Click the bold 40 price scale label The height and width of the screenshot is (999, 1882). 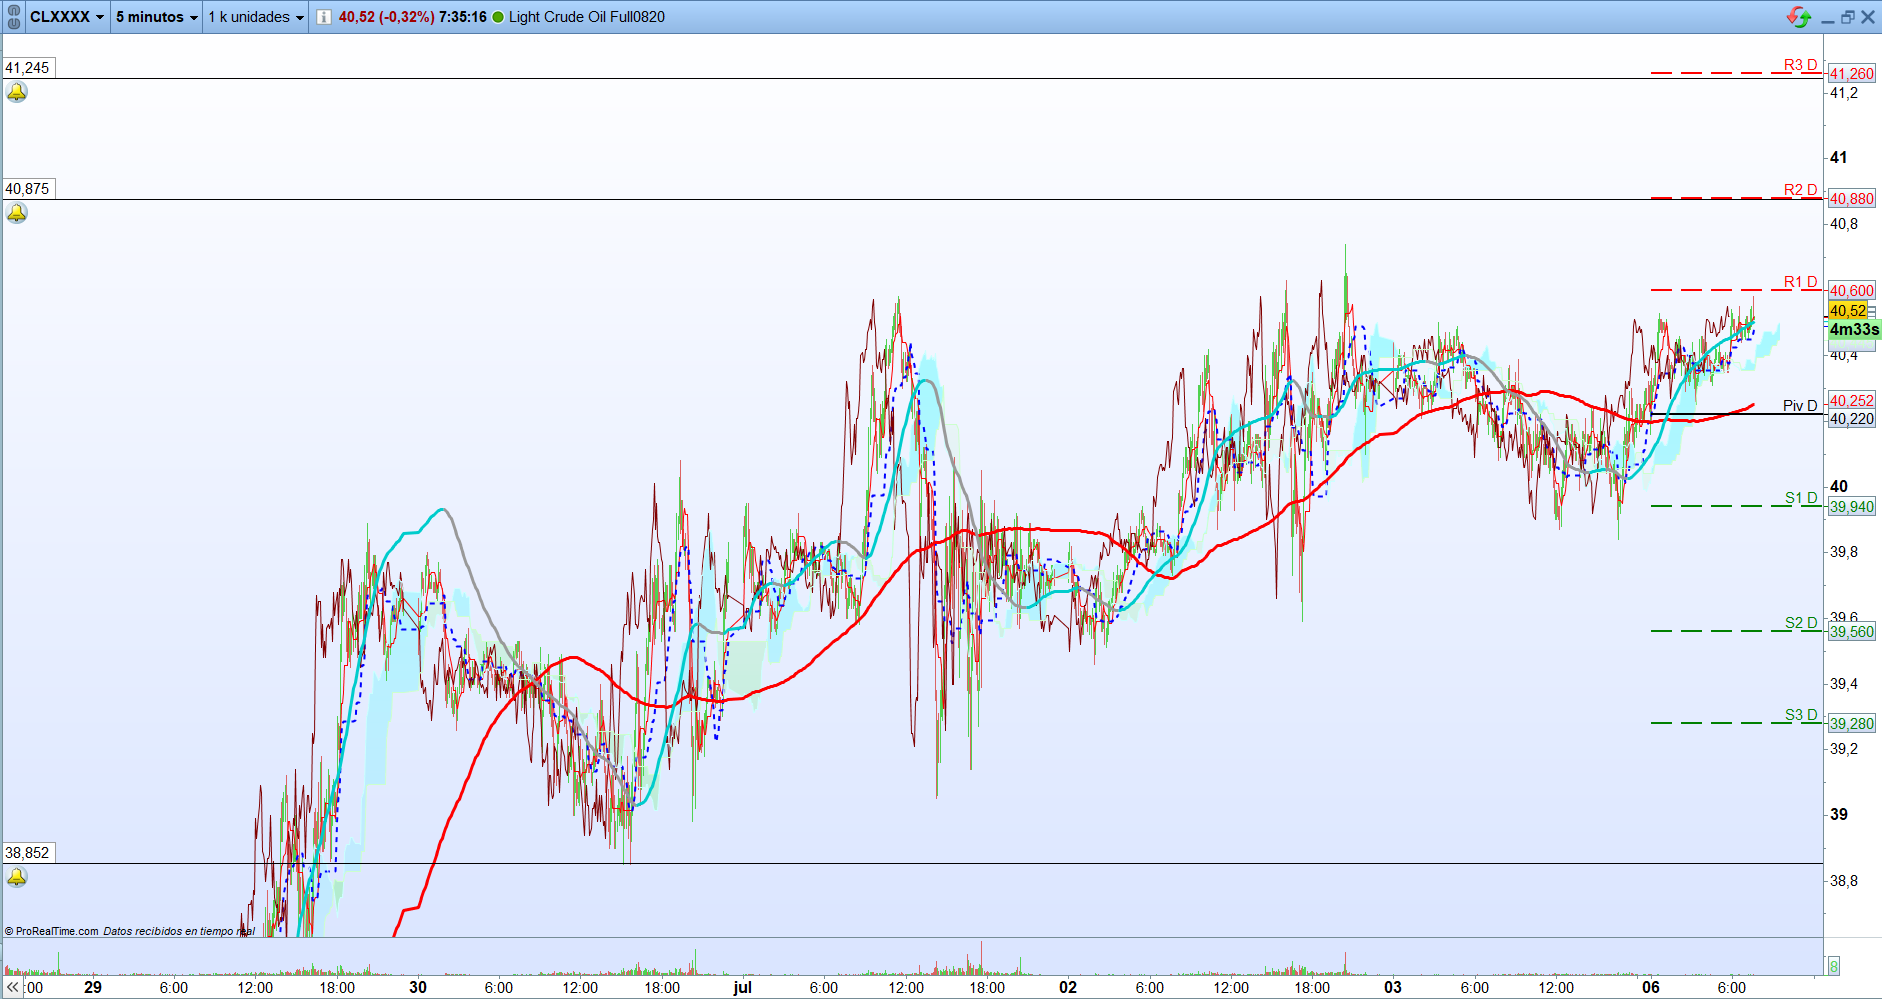1839,486
